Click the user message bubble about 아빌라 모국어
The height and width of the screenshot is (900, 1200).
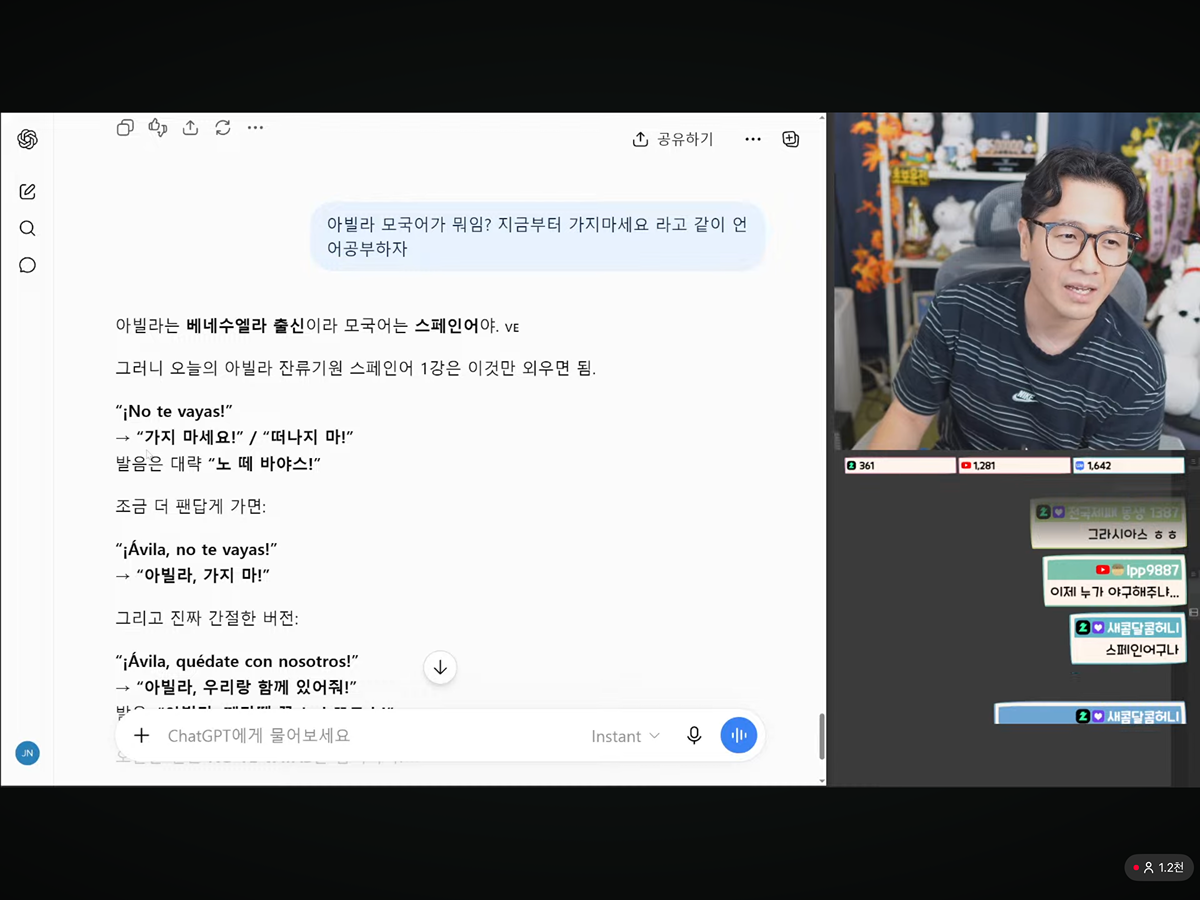pyautogui.click(x=537, y=236)
